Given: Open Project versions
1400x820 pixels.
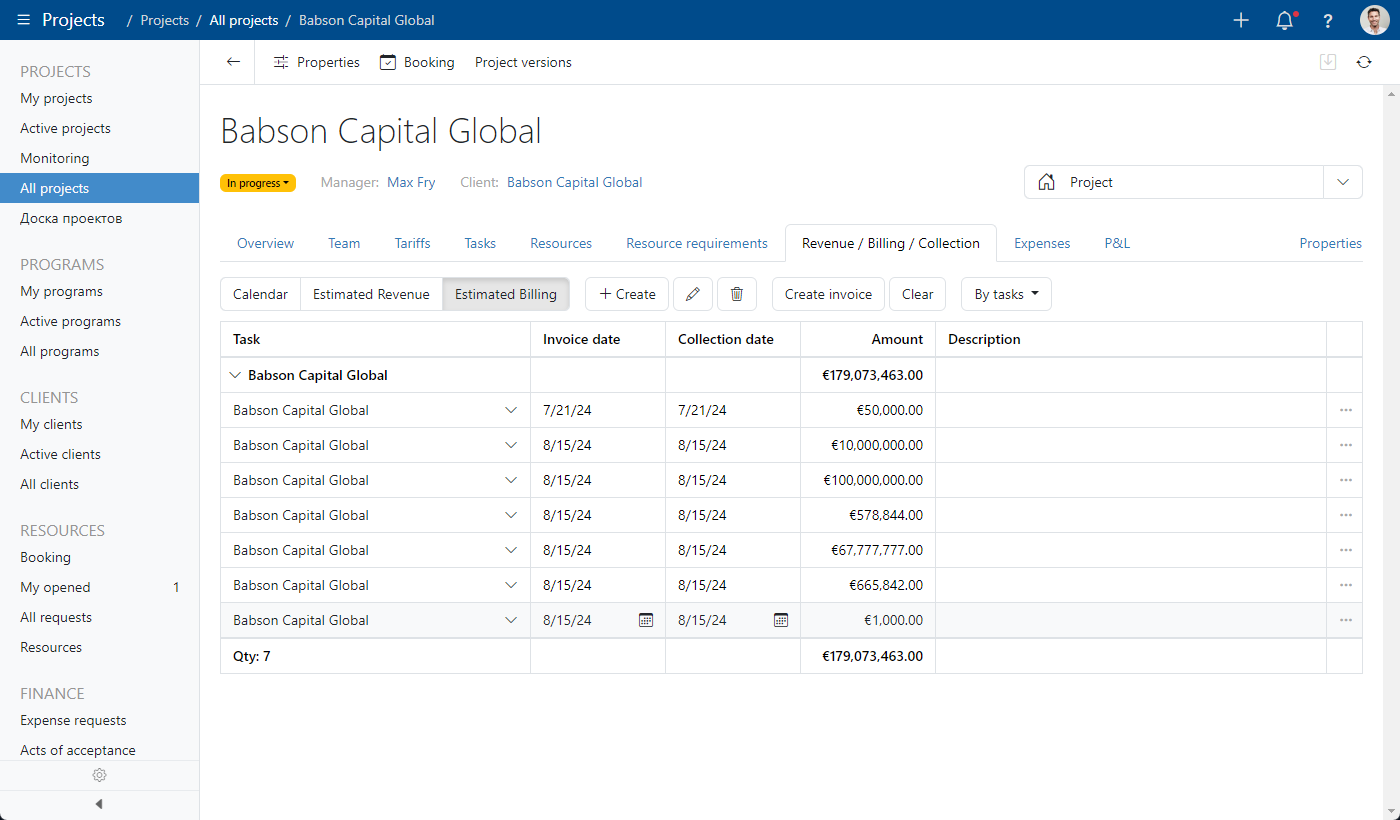Looking at the screenshot, I should click(523, 62).
